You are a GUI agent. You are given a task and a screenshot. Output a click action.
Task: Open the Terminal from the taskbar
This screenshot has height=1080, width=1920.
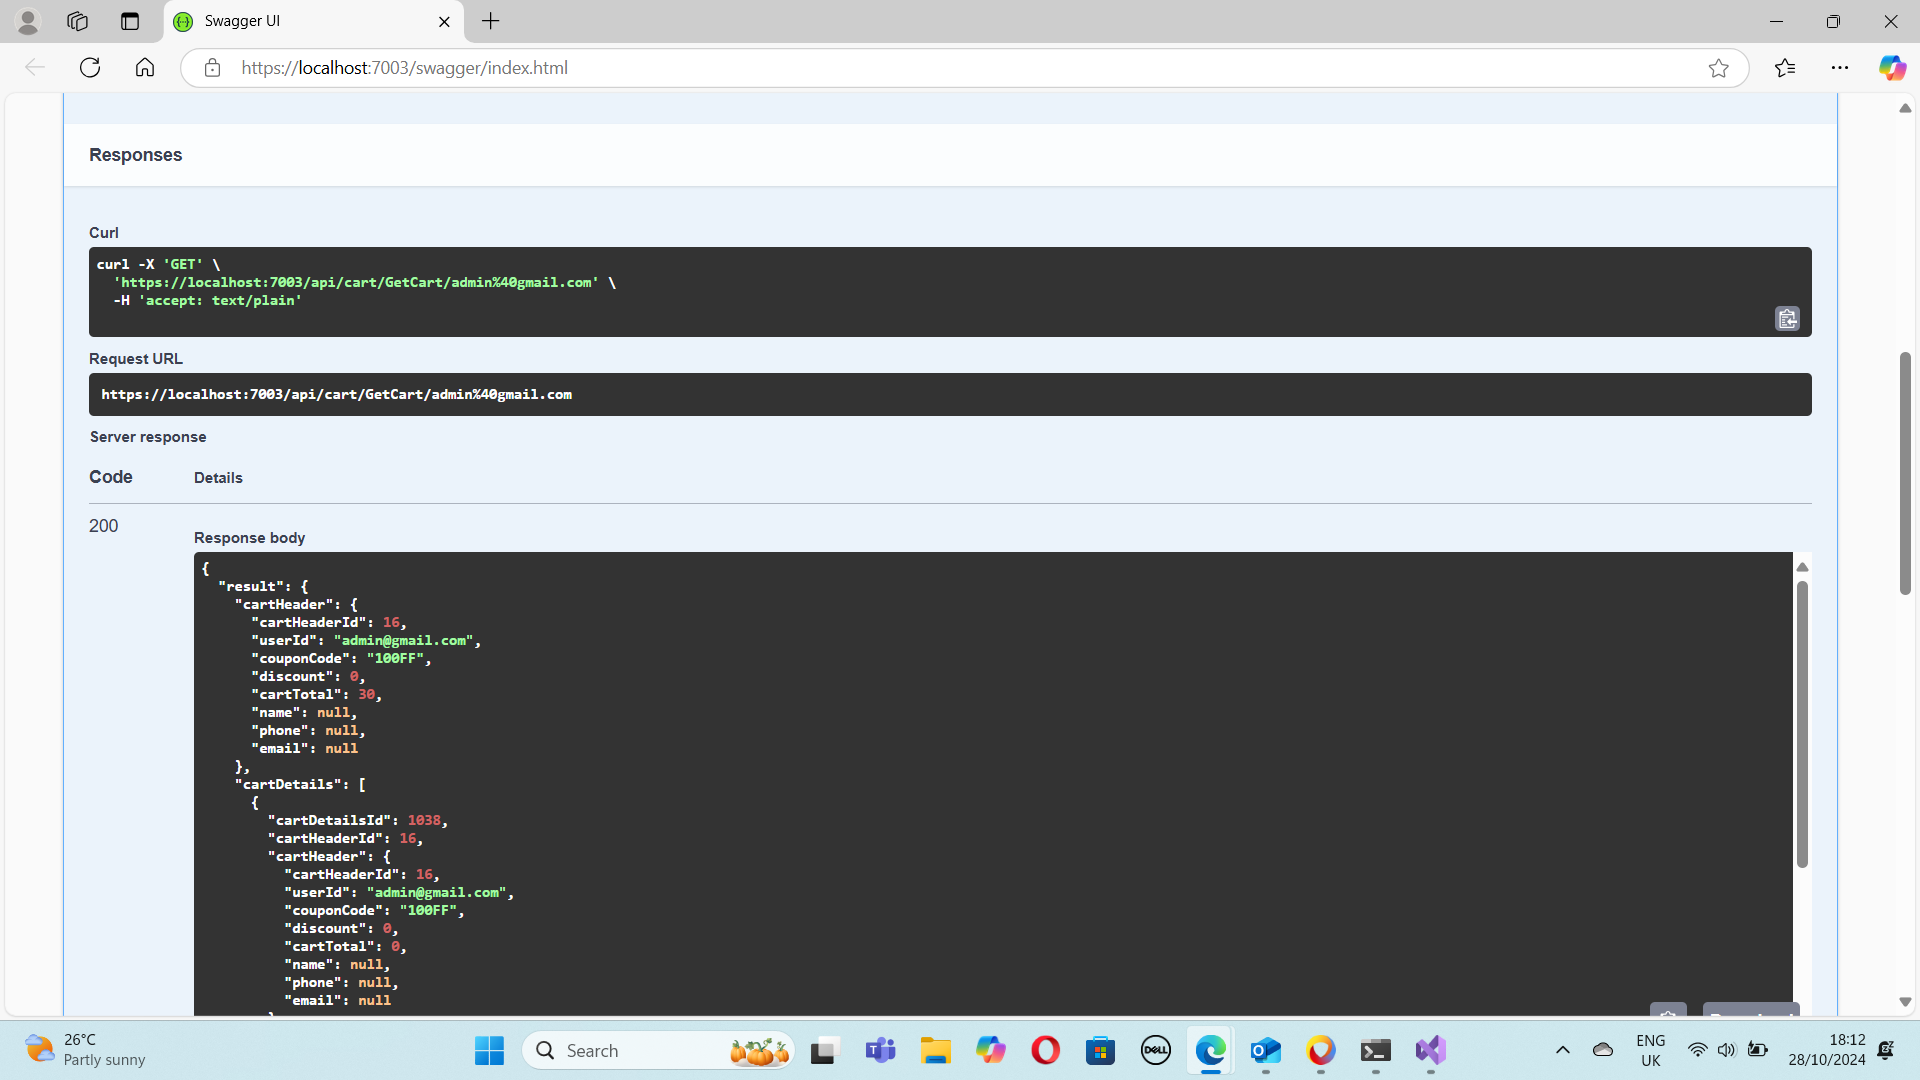pos(1376,1050)
